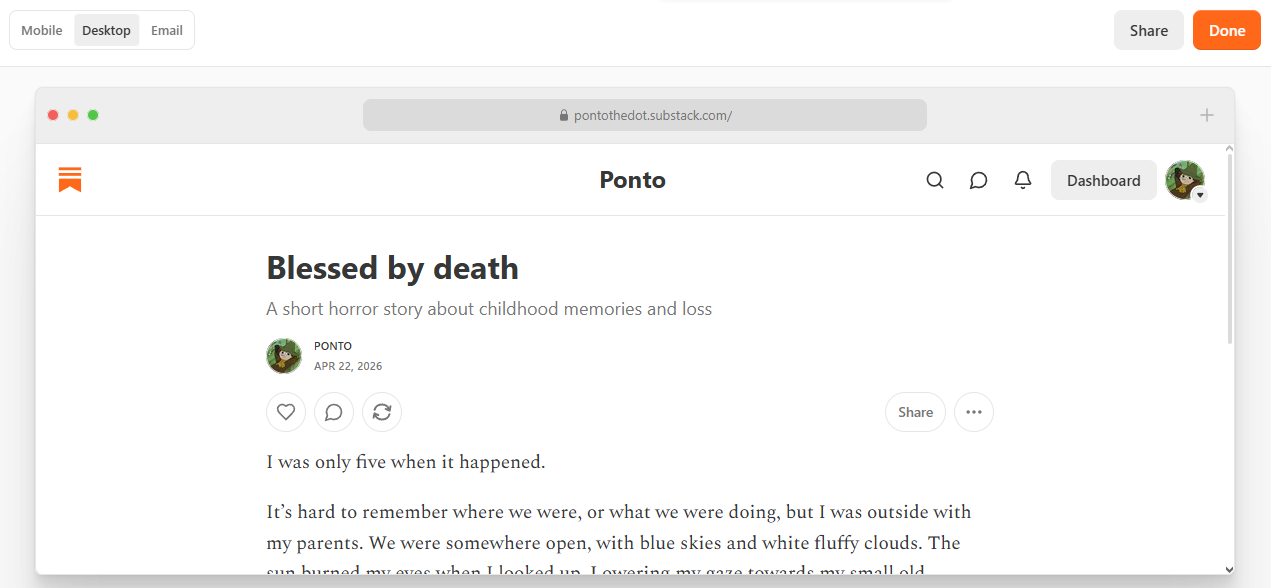Open search with the magnifier icon
This screenshot has width=1271, height=588.
tap(935, 180)
